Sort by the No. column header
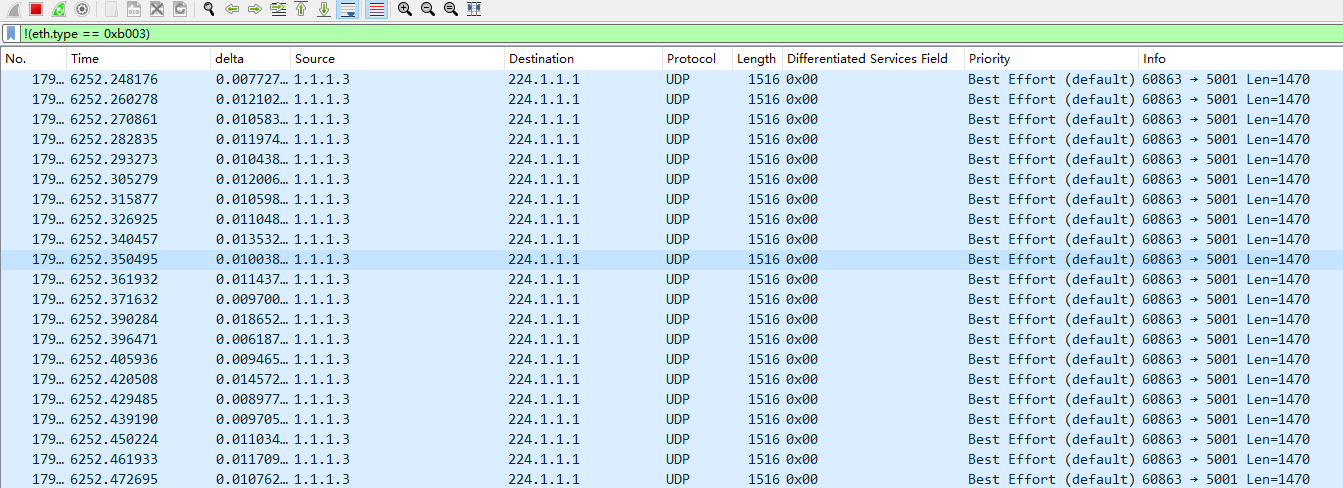The height and width of the screenshot is (488, 1343). point(33,59)
